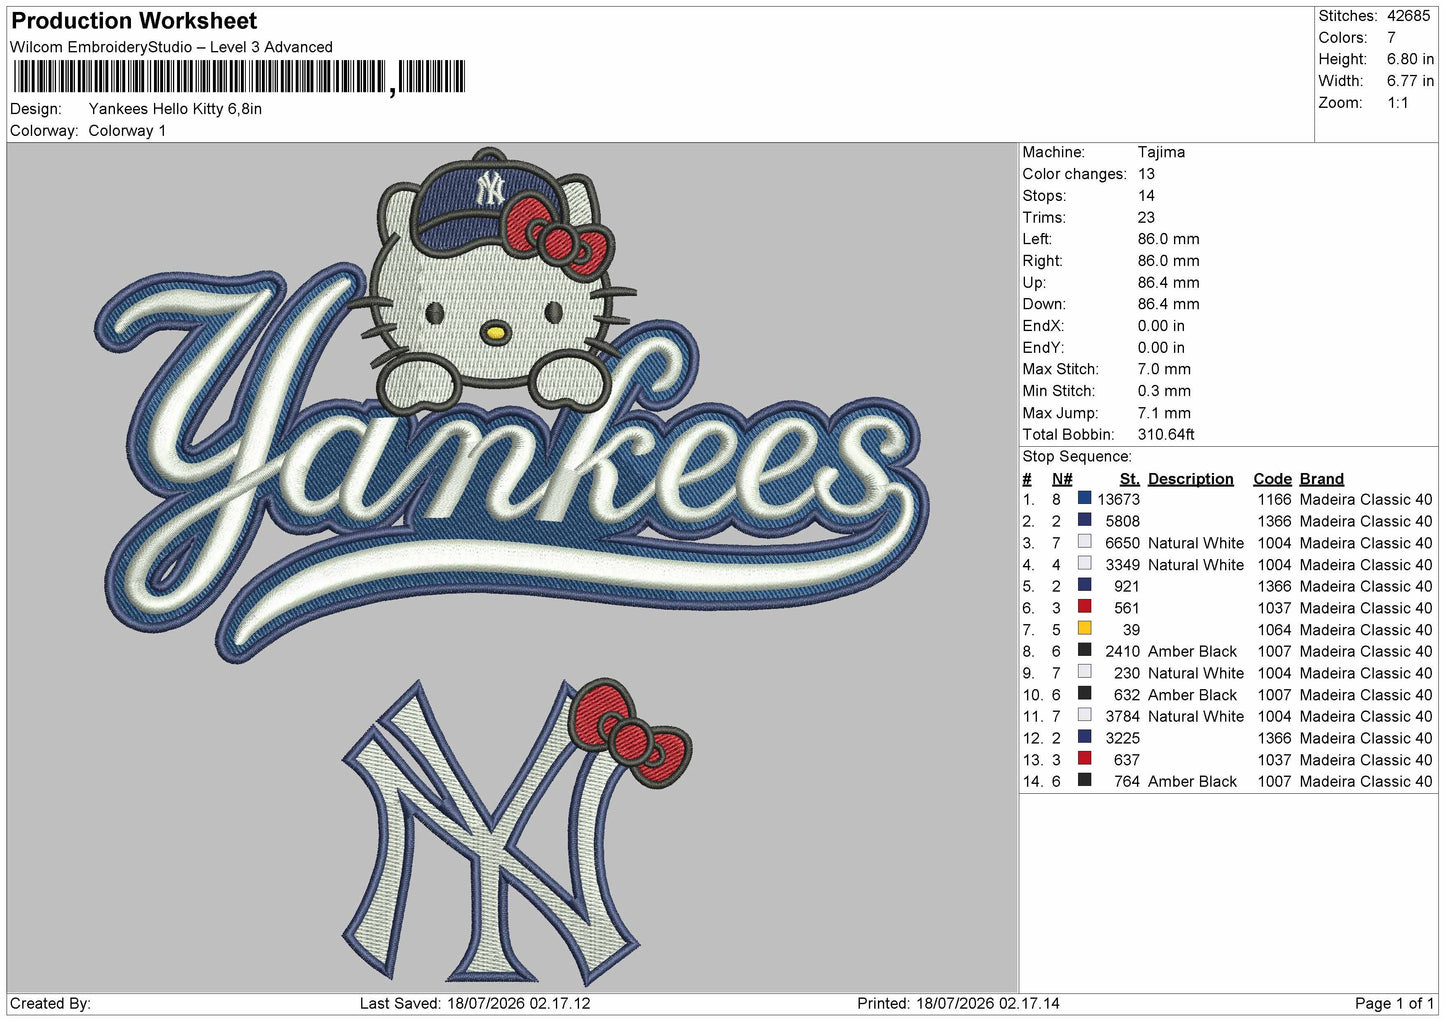Click the 'N#' column header
This screenshot has height=1021, width=1445.
tap(1062, 479)
